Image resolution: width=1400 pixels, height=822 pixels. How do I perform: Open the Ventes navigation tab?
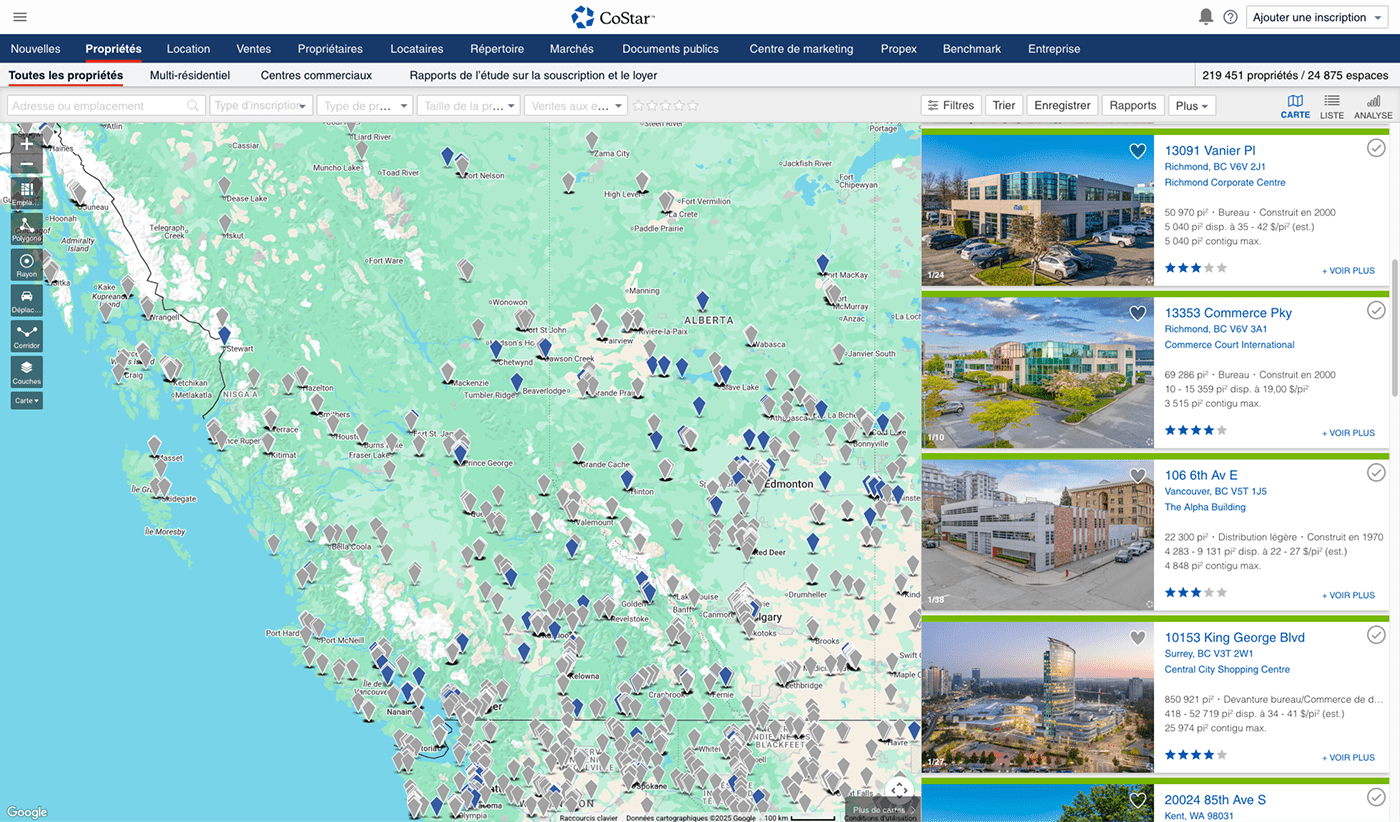coord(253,49)
